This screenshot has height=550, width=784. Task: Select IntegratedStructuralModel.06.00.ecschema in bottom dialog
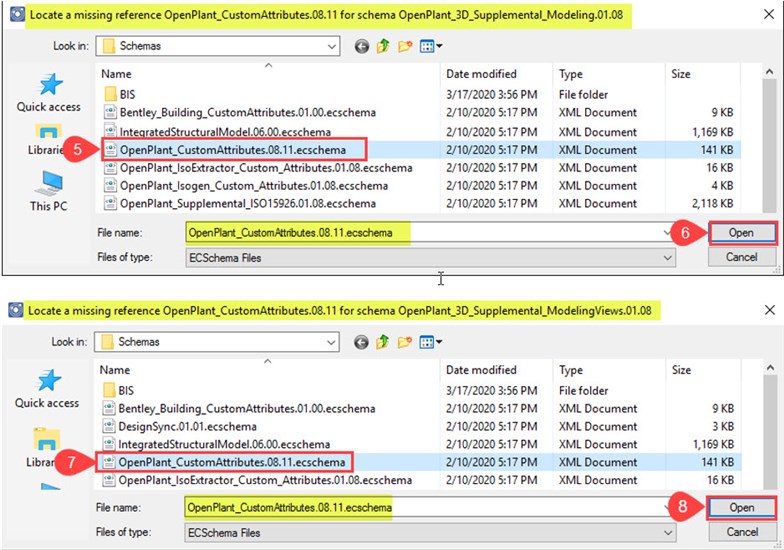tap(224, 444)
